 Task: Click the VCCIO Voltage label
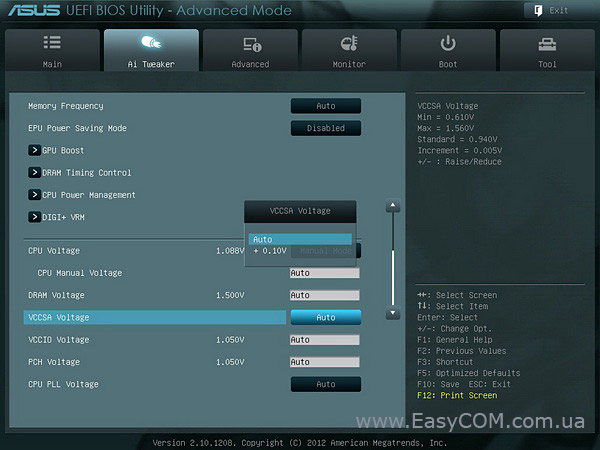pyautogui.click(x=59, y=340)
